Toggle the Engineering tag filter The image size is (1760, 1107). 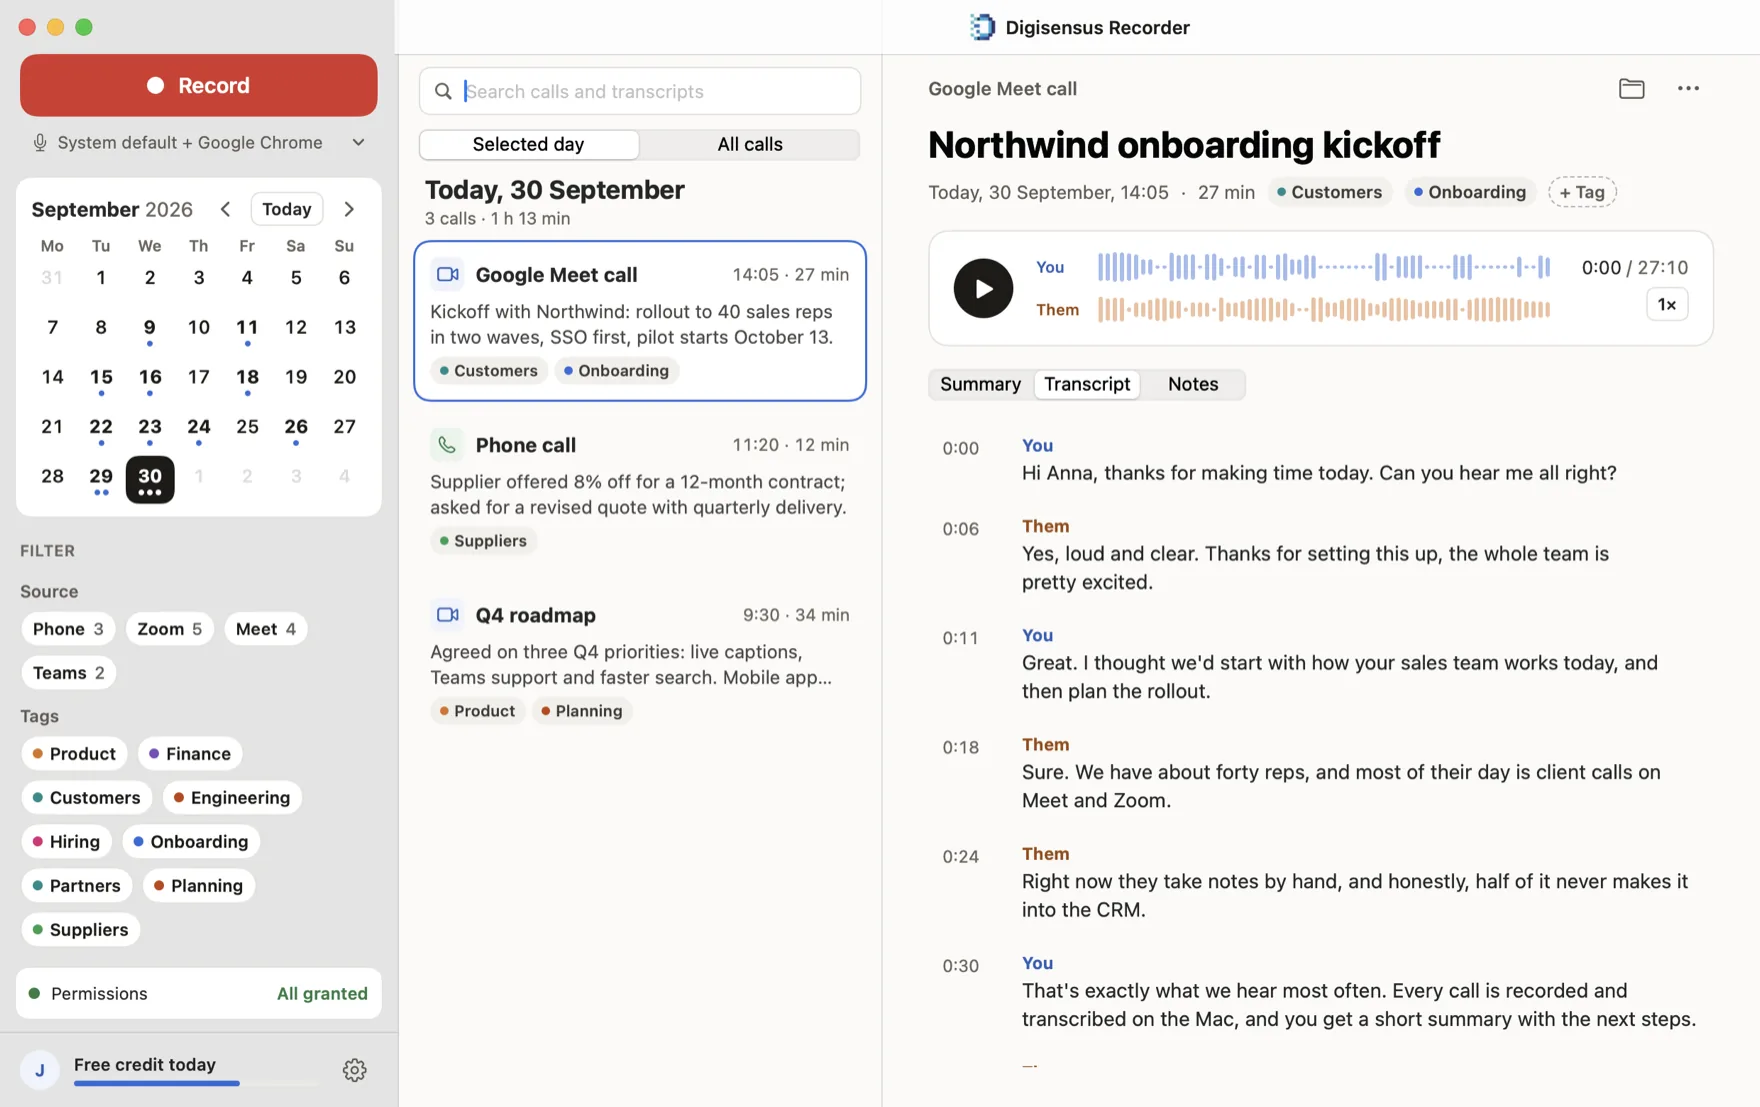(x=232, y=798)
